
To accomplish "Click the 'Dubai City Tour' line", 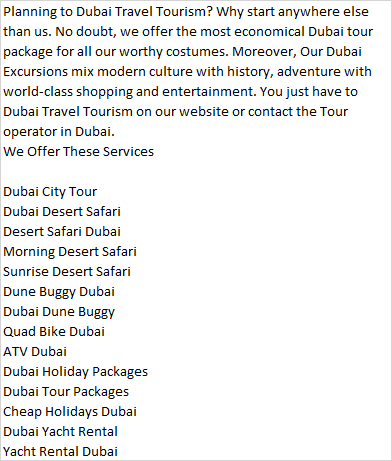I will pyautogui.click(x=50, y=192).
